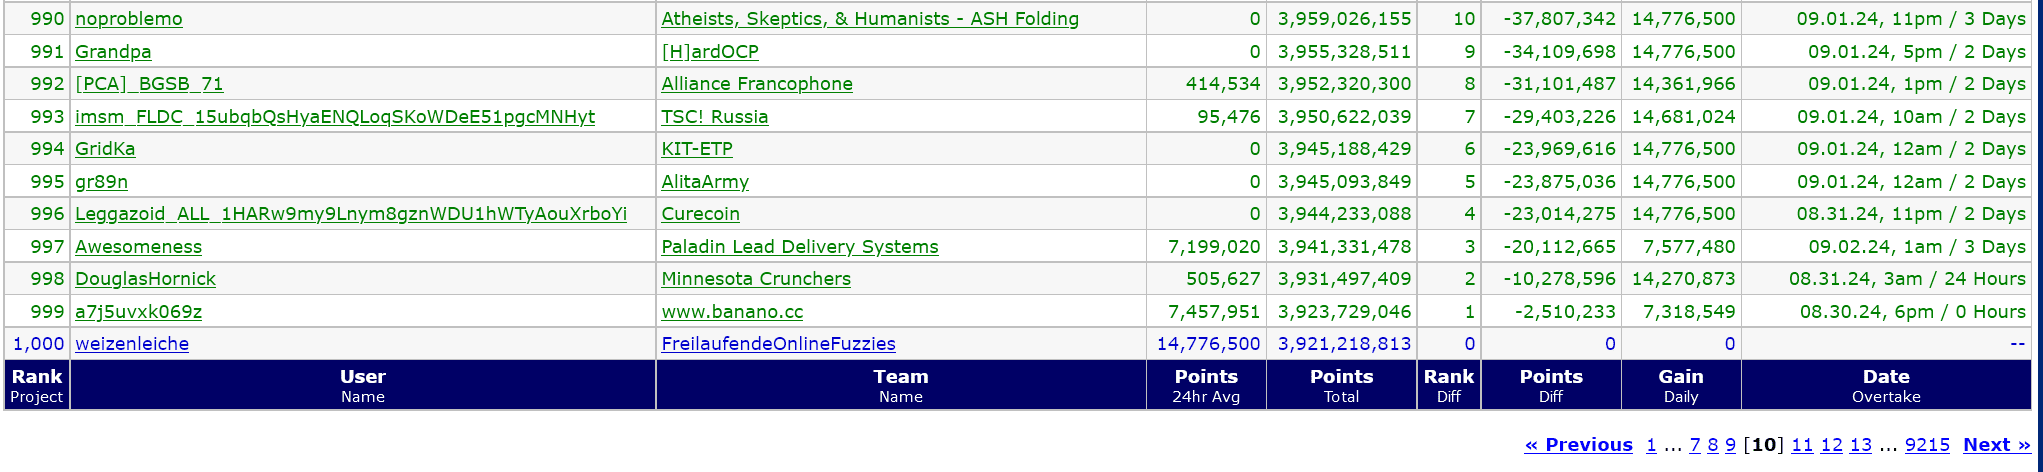Open the Grandpa user link

point(113,52)
